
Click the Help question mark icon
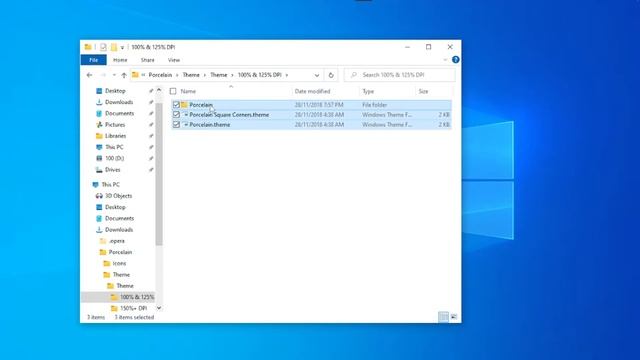click(x=456, y=60)
